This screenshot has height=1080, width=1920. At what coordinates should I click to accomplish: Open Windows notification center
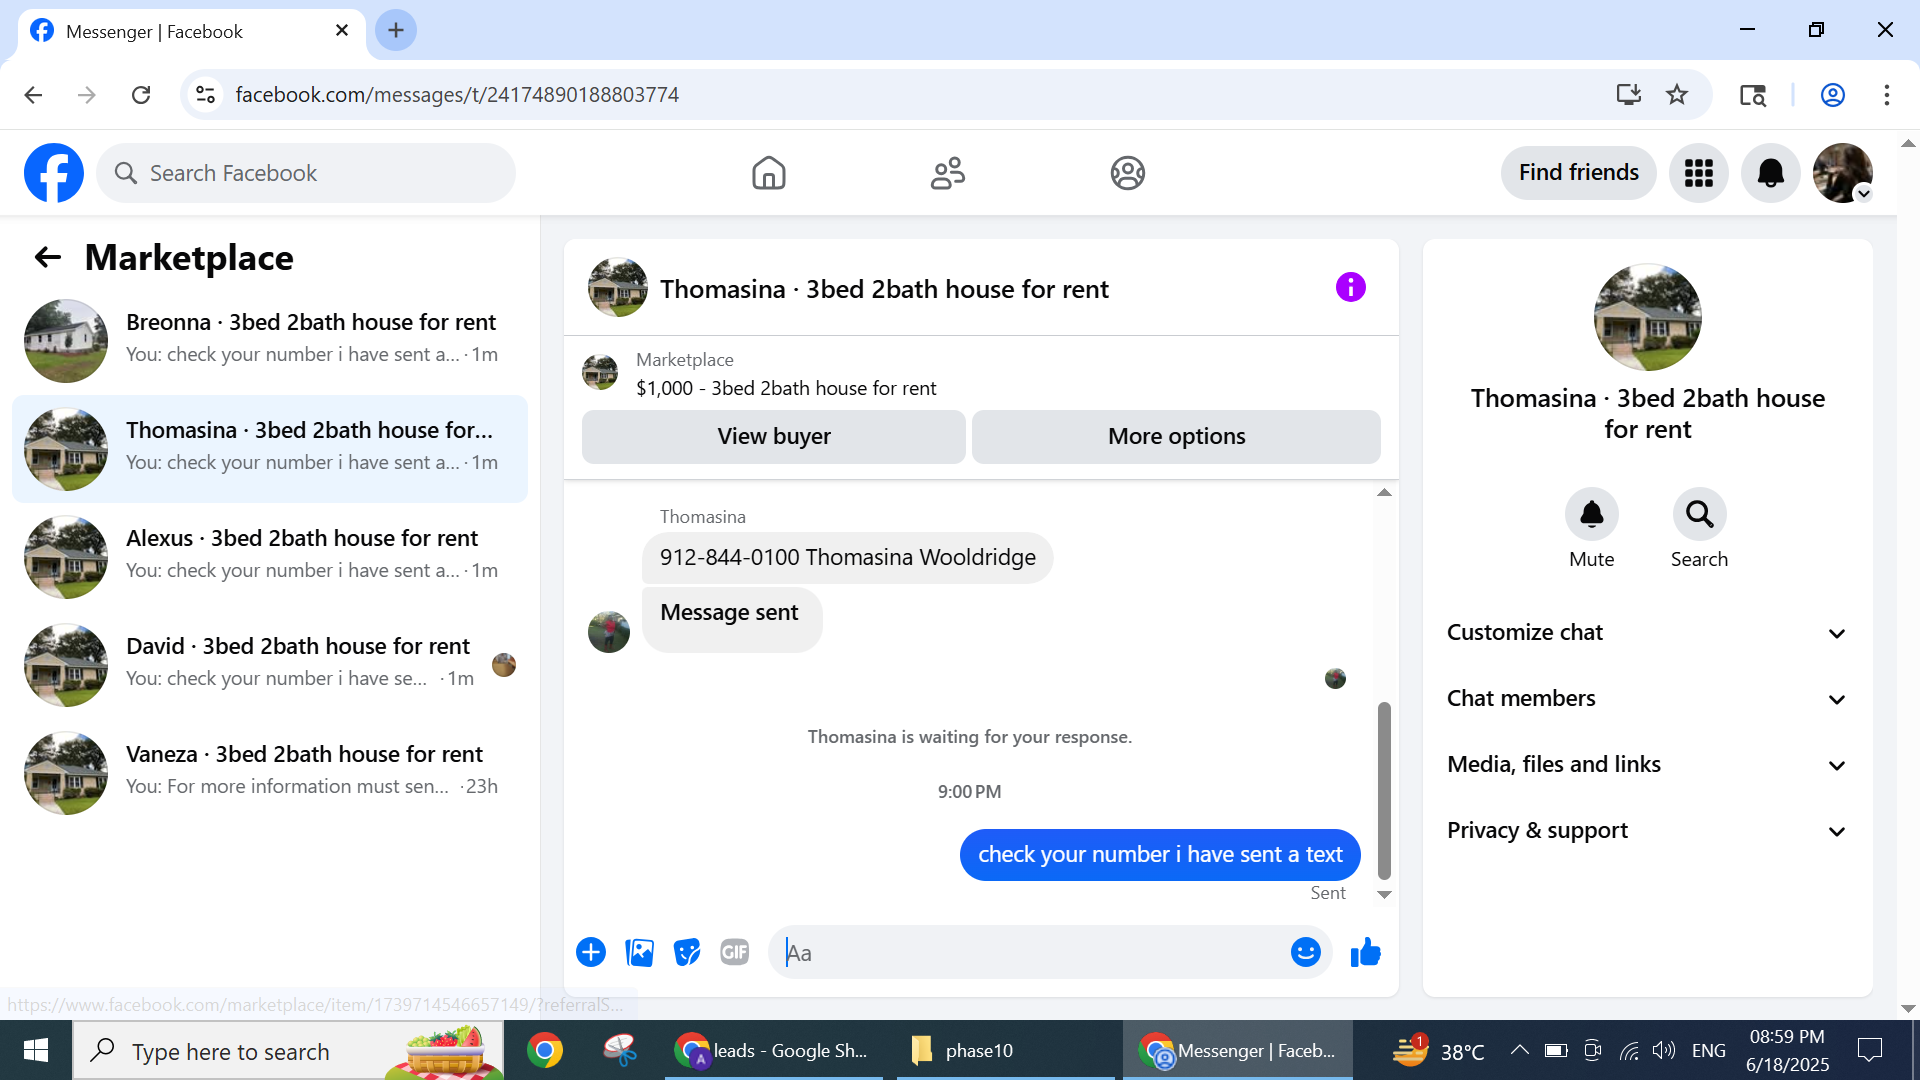pos(1869,1051)
